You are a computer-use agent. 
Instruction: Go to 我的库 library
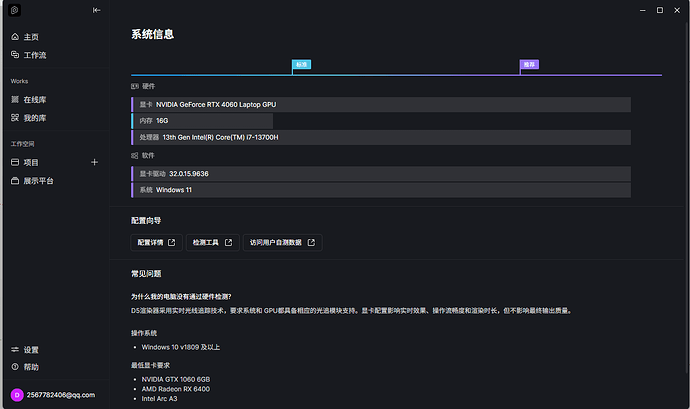tap(29, 118)
